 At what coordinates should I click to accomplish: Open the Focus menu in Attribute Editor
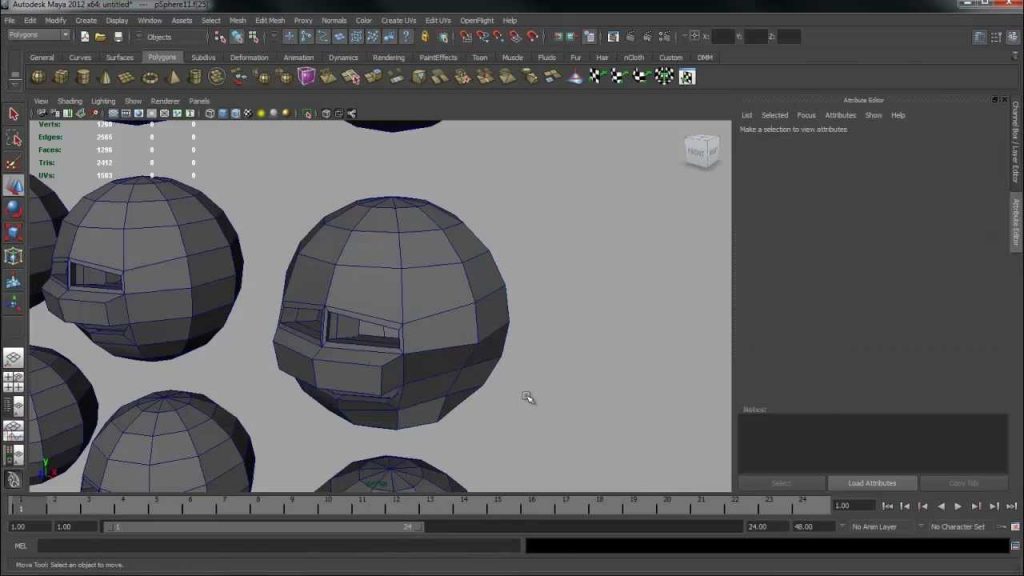point(806,115)
